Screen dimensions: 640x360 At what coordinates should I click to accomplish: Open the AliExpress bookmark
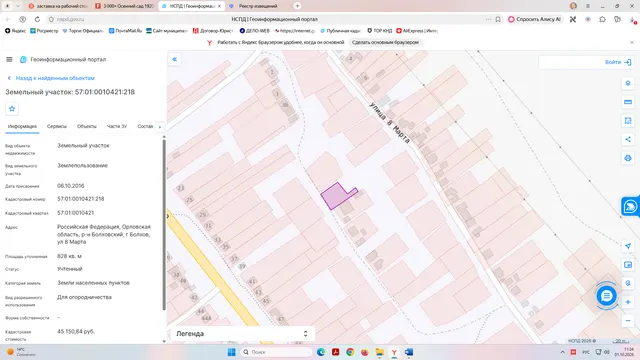(x=417, y=31)
